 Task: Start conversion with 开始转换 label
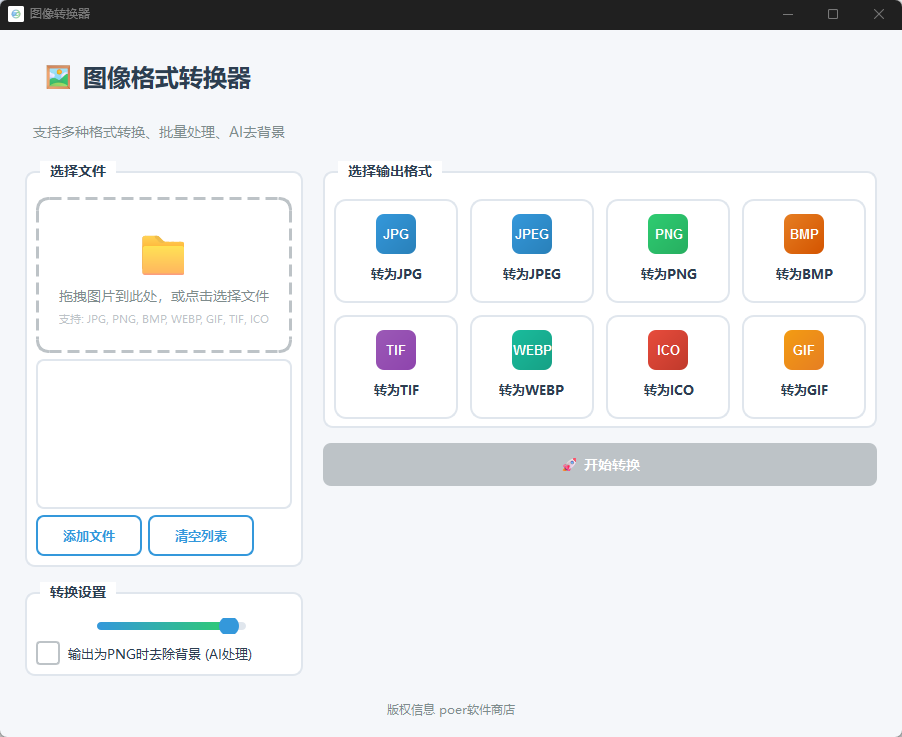pyautogui.click(x=612, y=465)
